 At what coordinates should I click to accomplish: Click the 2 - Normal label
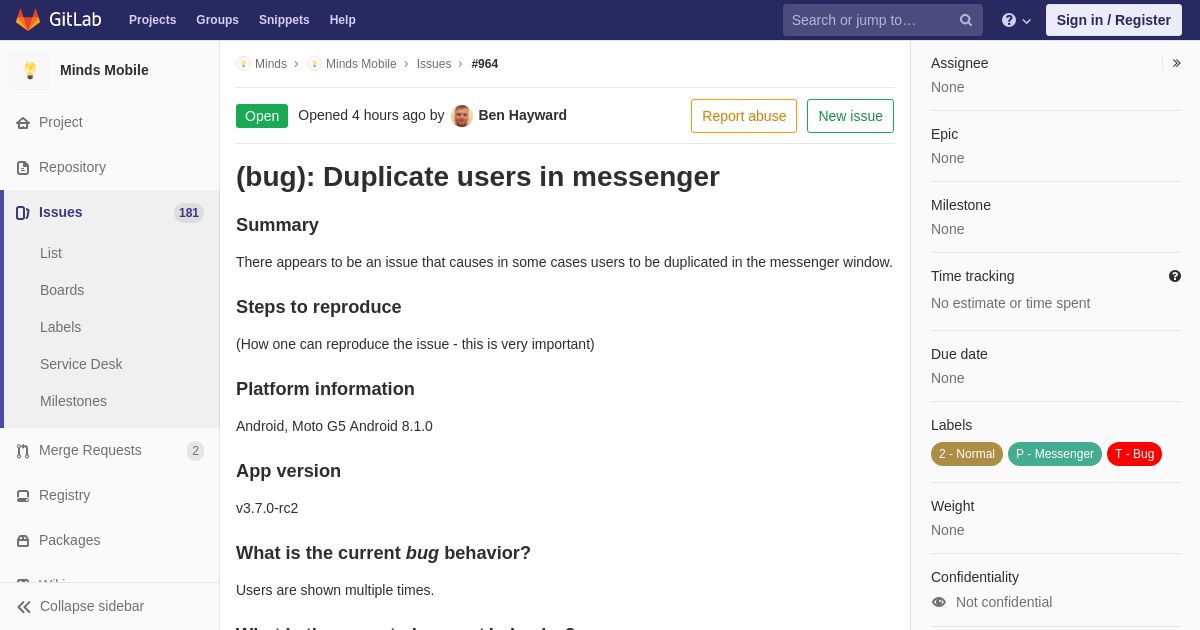pyautogui.click(x=967, y=454)
